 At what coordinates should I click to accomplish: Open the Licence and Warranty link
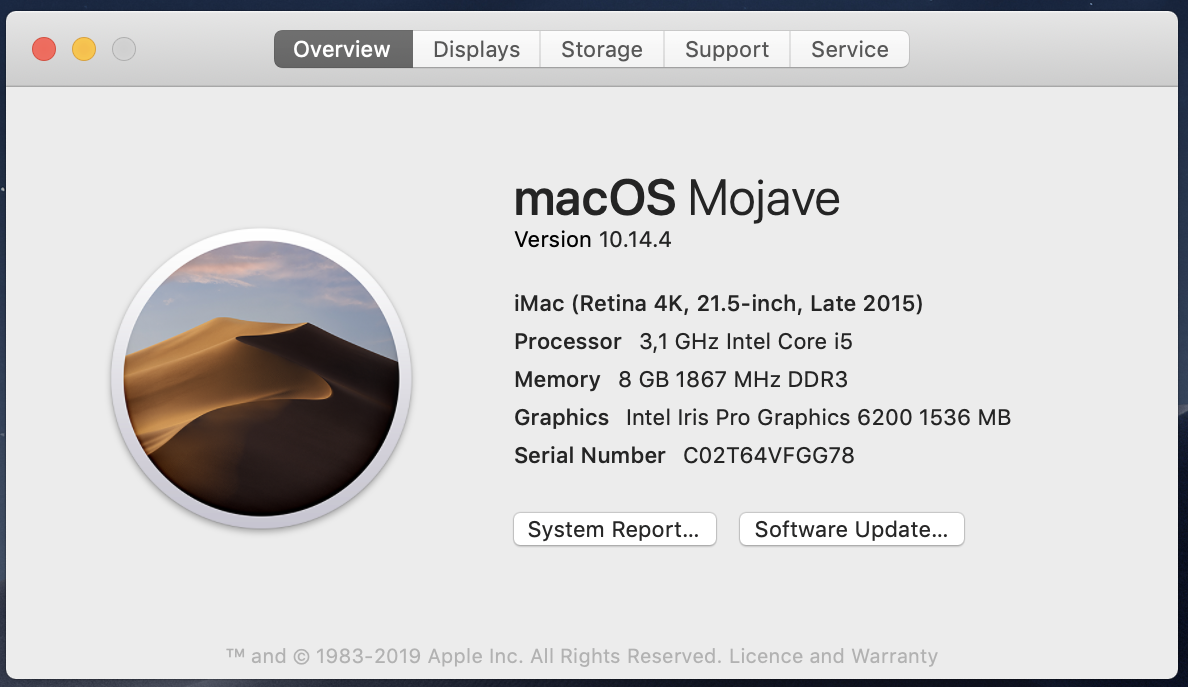point(833,656)
